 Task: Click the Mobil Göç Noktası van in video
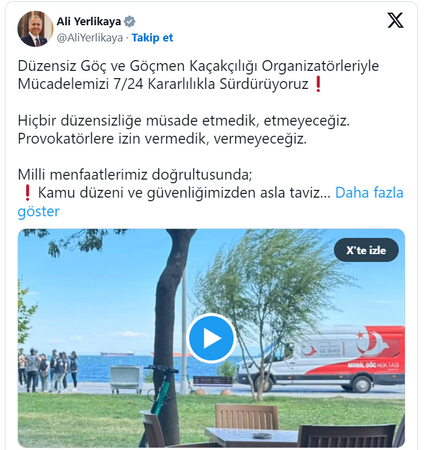click(x=320, y=358)
